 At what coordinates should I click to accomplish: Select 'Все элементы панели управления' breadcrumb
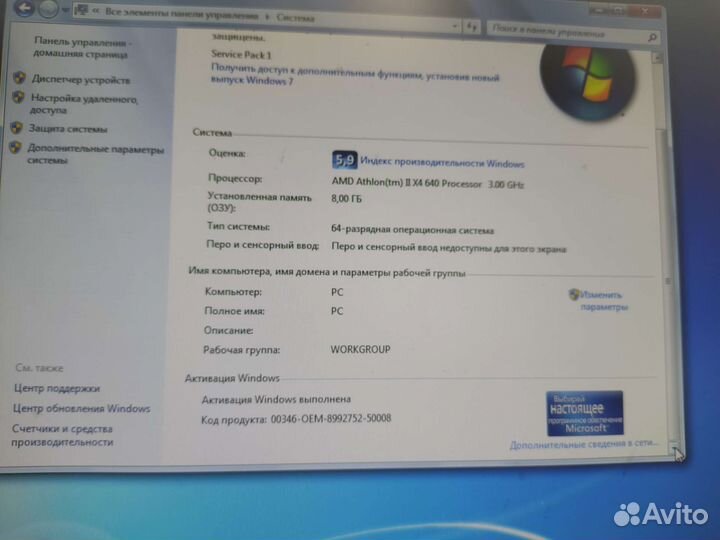click(181, 14)
